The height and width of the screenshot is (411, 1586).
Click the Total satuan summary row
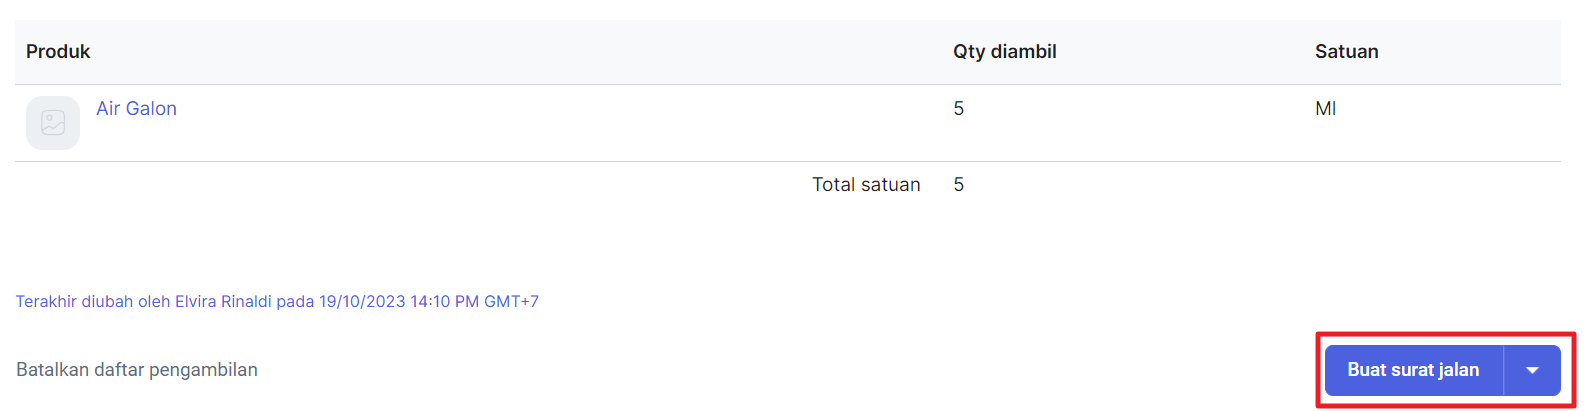pos(788,185)
